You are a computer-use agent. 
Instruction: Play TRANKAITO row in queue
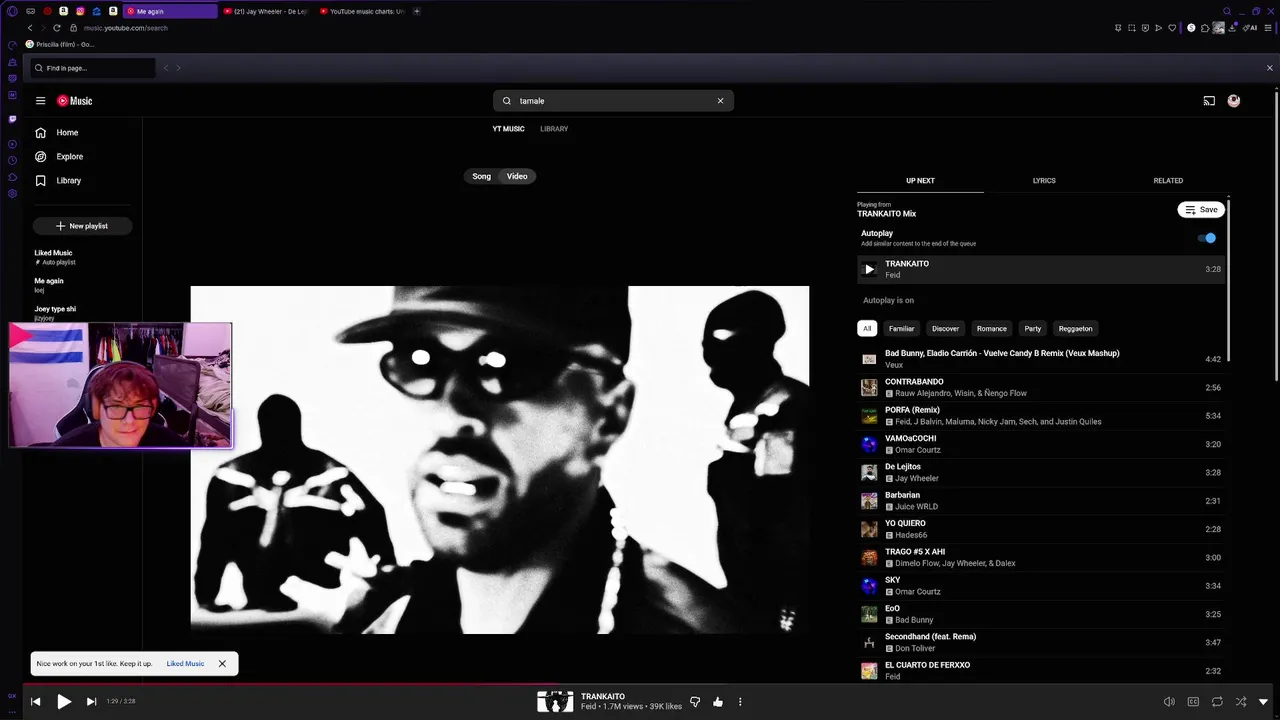coord(1041,269)
